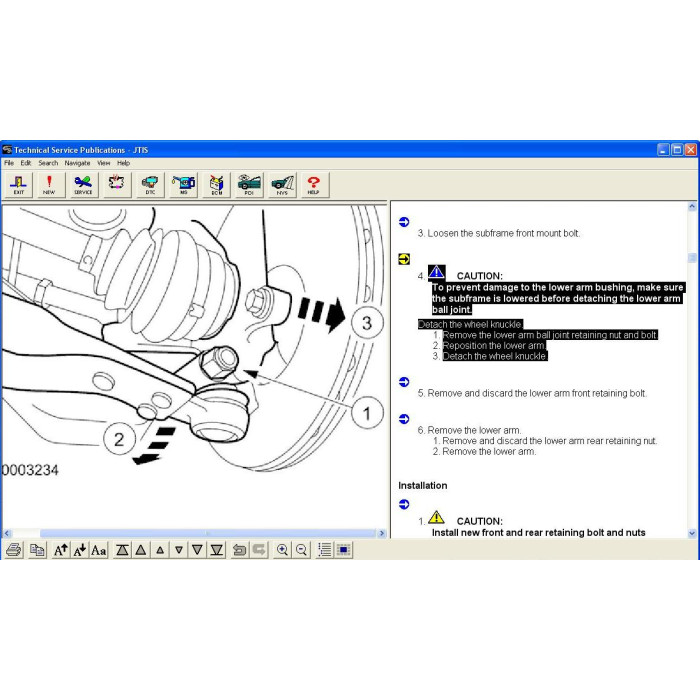Click the EXIT toolbar icon
700x700 pixels.
pyautogui.click(x=18, y=185)
